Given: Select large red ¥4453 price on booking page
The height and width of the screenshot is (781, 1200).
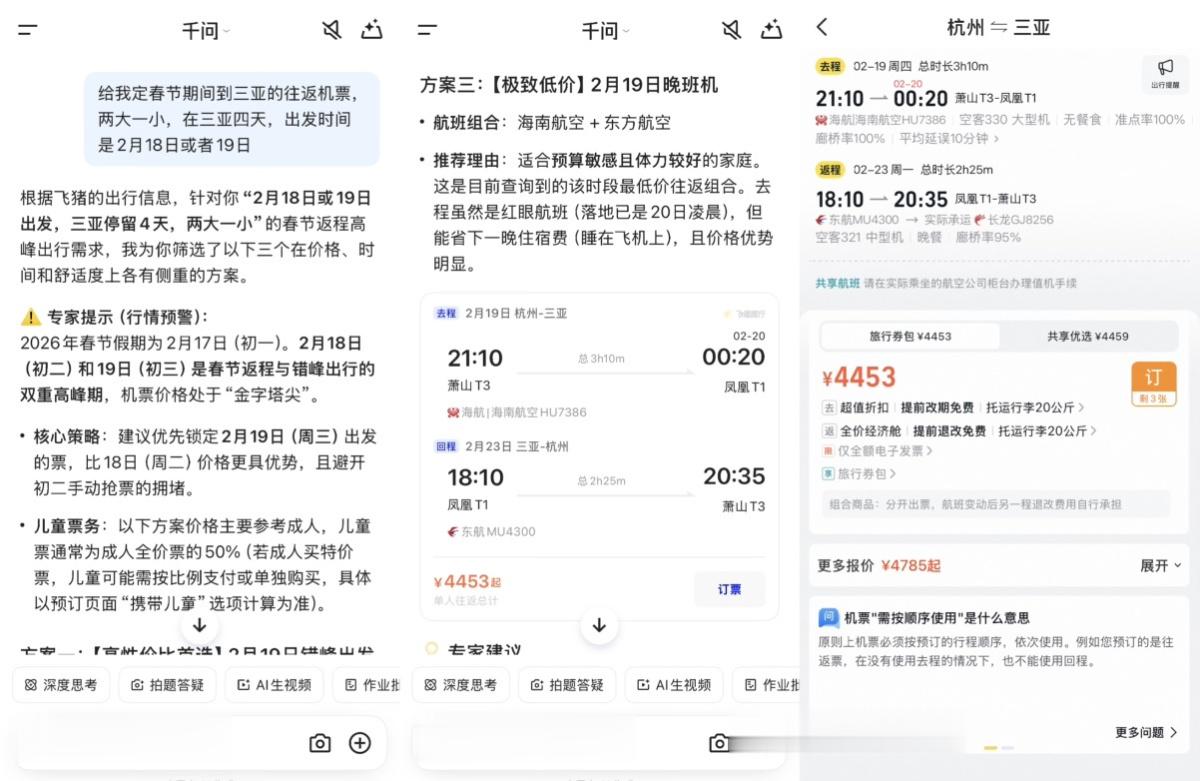Looking at the screenshot, I should 858,378.
